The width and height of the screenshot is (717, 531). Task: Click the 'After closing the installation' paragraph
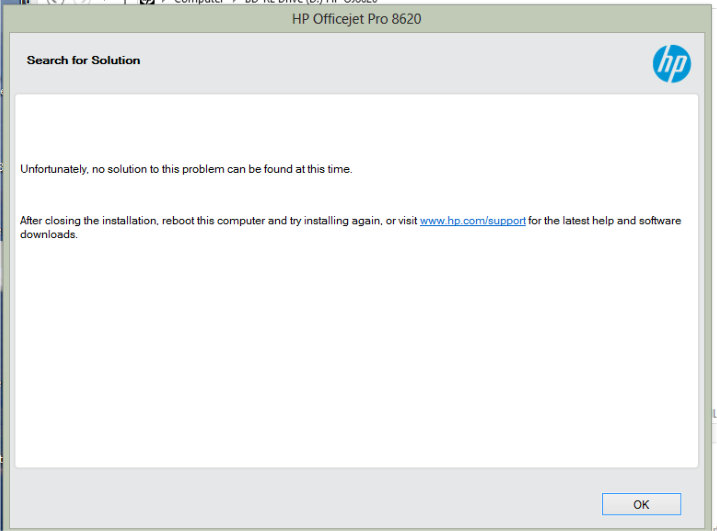350,227
